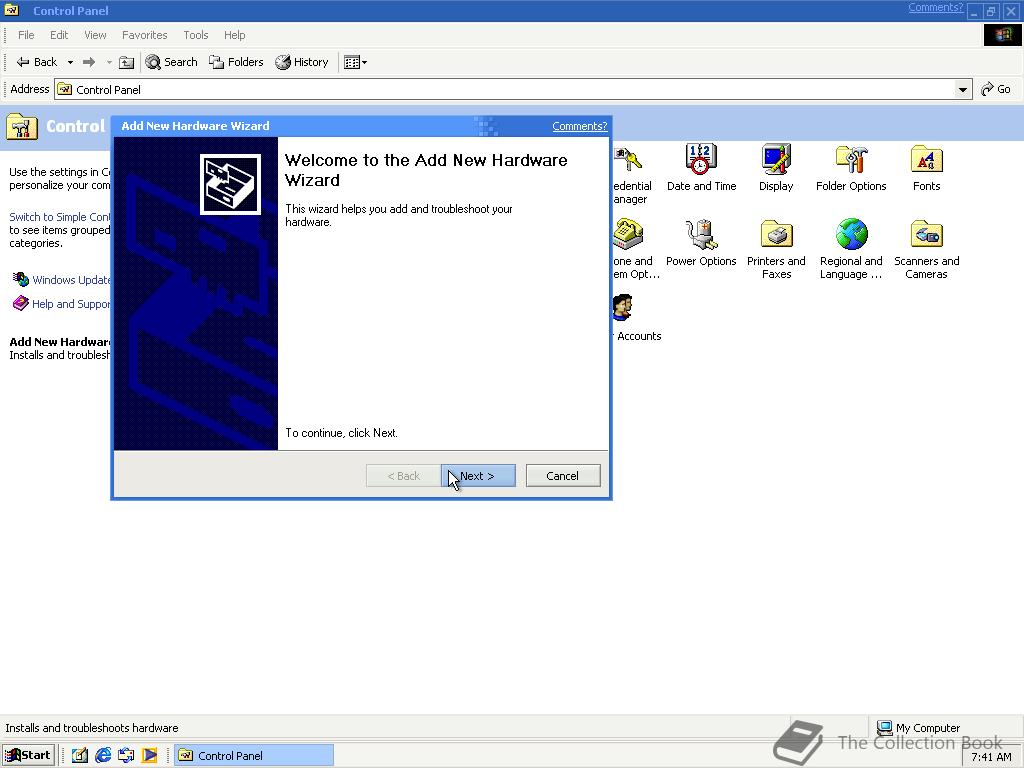The image size is (1024, 768).
Task: Click Comments? link in Control Panel title bar
Action: (x=935, y=8)
